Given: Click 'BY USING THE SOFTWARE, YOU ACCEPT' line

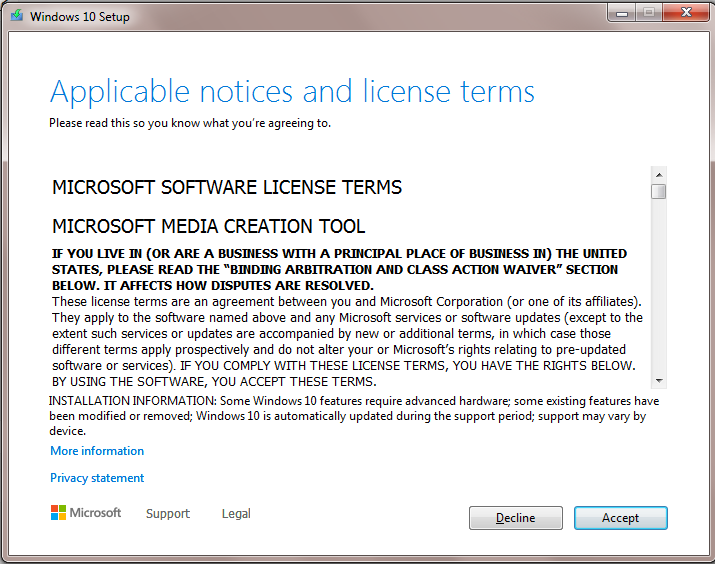Looking at the screenshot, I should [214, 382].
